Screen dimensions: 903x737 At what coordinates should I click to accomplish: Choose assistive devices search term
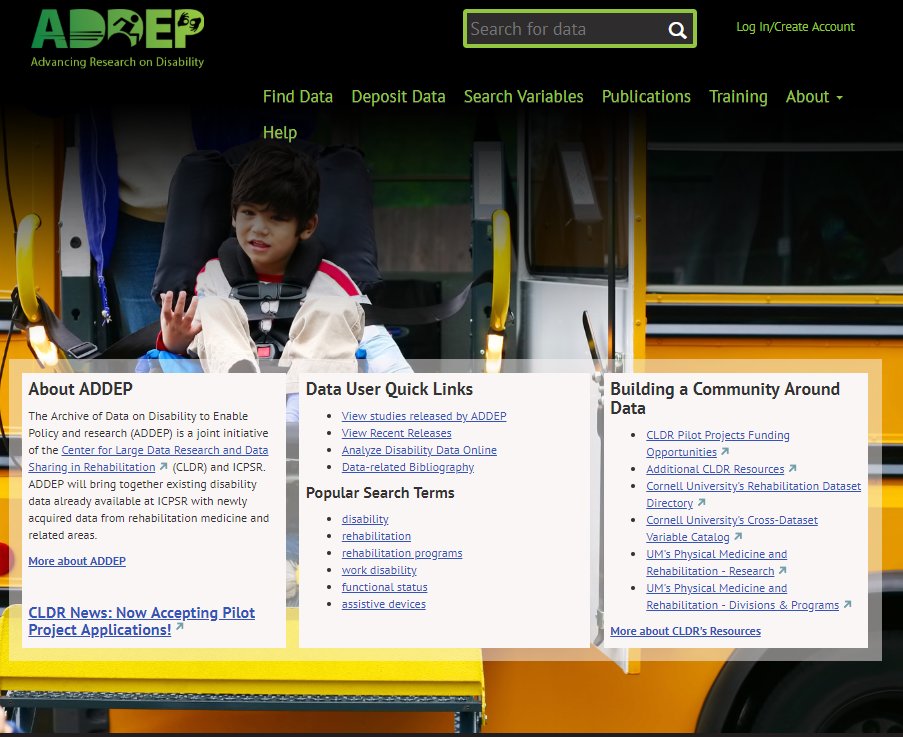(x=384, y=604)
